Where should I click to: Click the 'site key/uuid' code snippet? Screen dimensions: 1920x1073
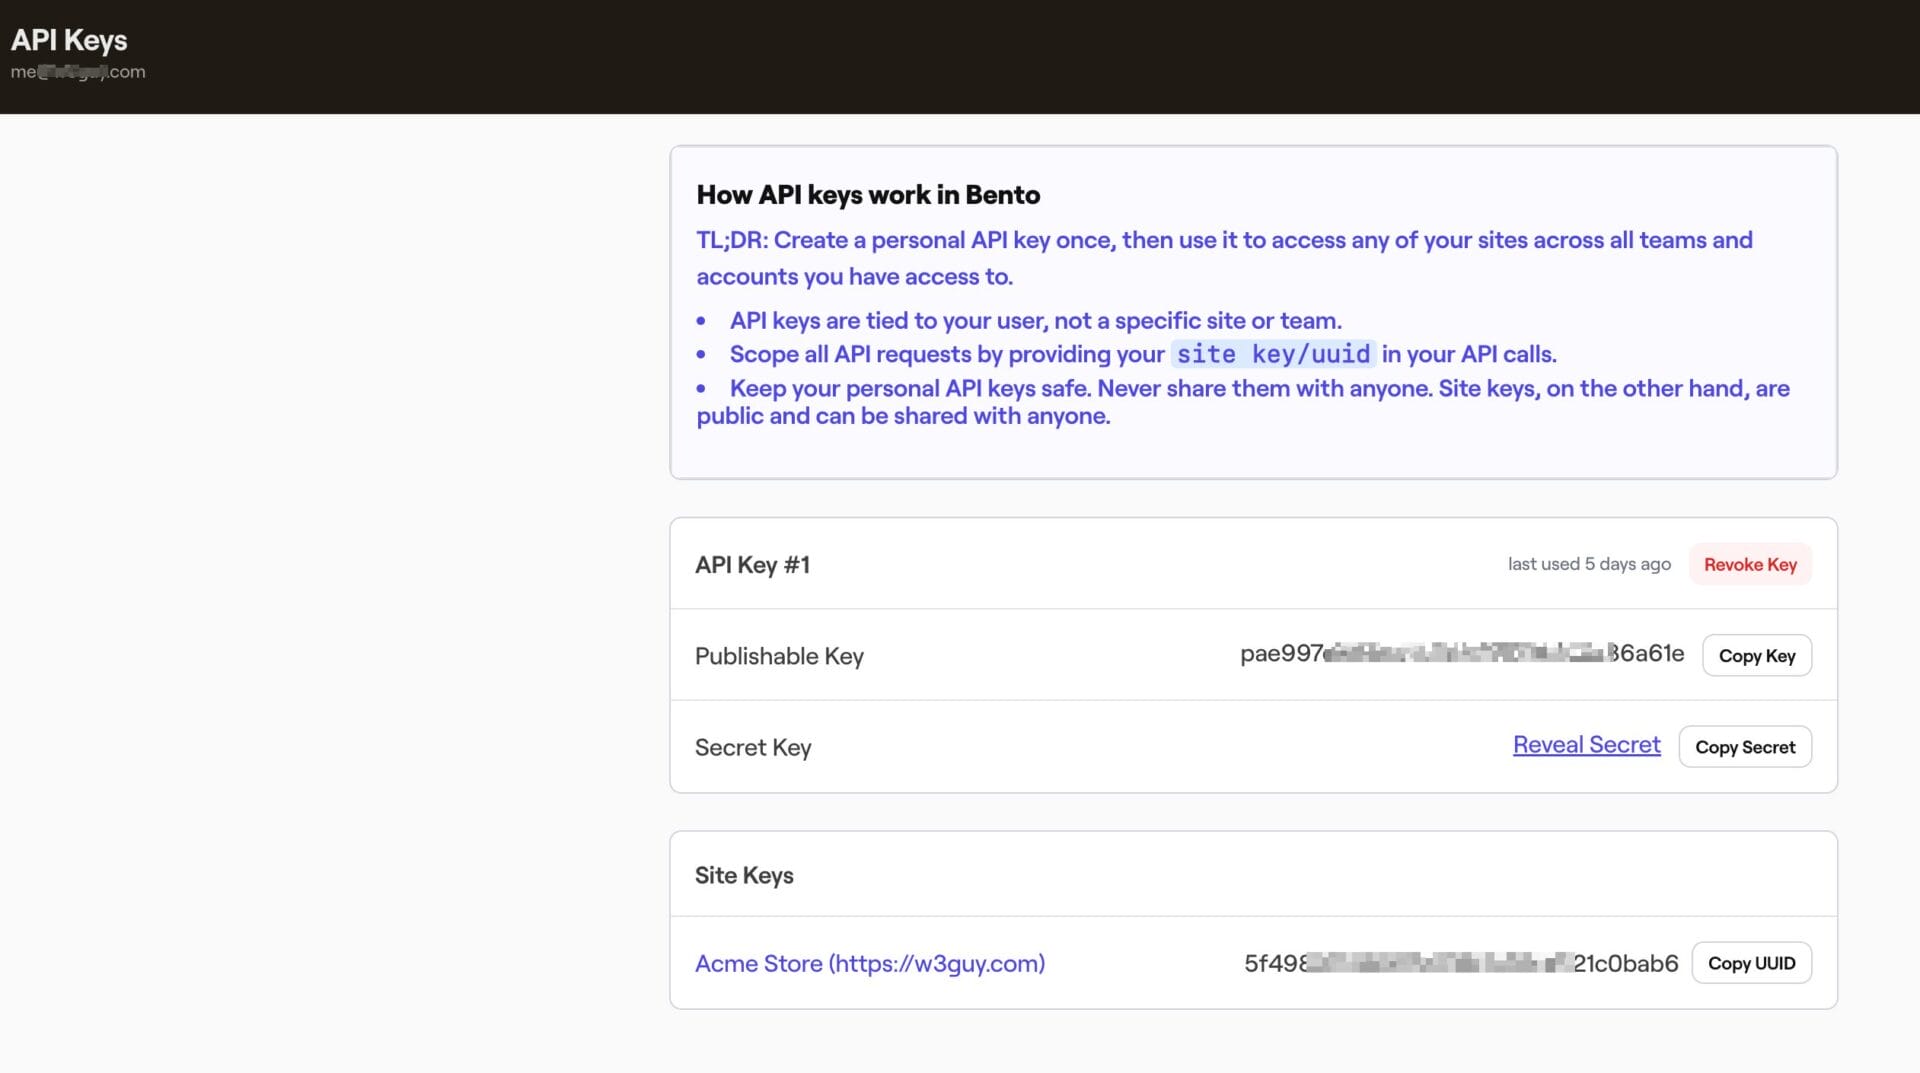[1272, 354]
